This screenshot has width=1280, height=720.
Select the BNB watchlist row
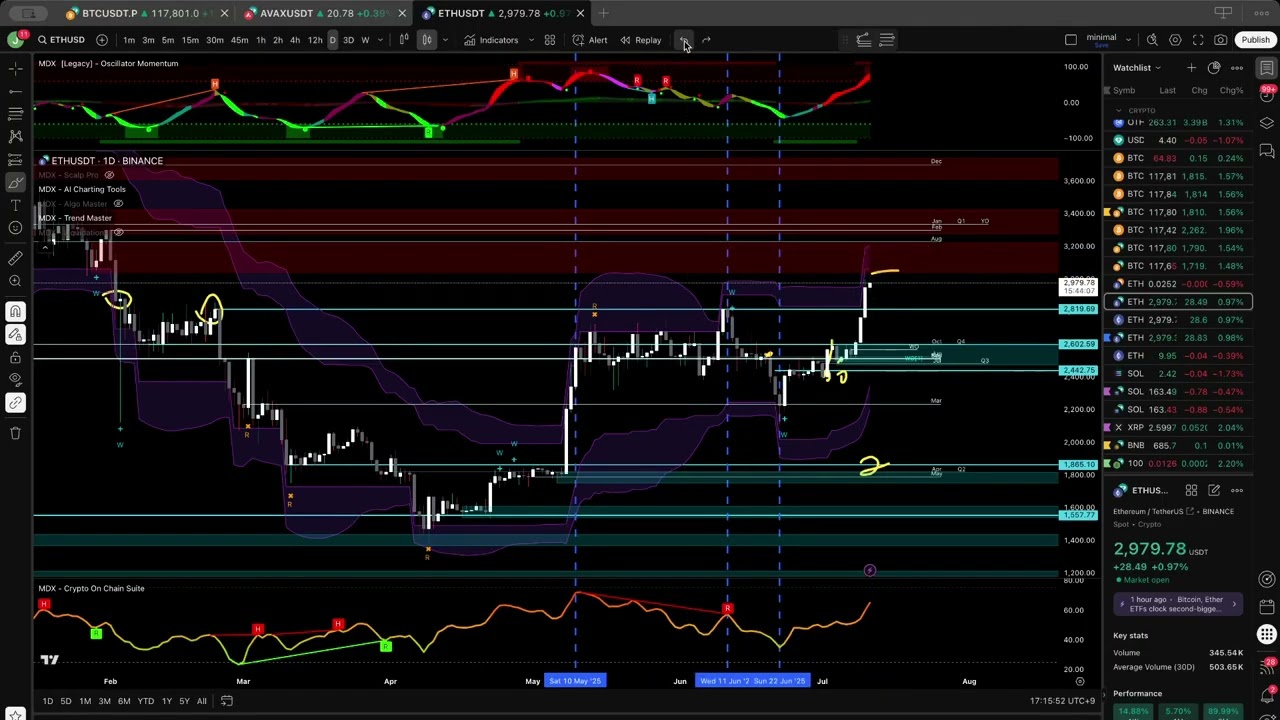pos(1178,446)
